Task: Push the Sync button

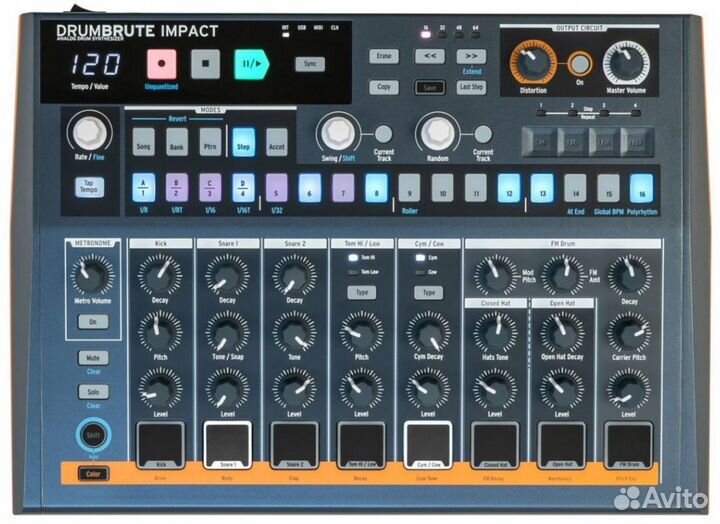Action: pyautogui.click(x=310, y=64)
